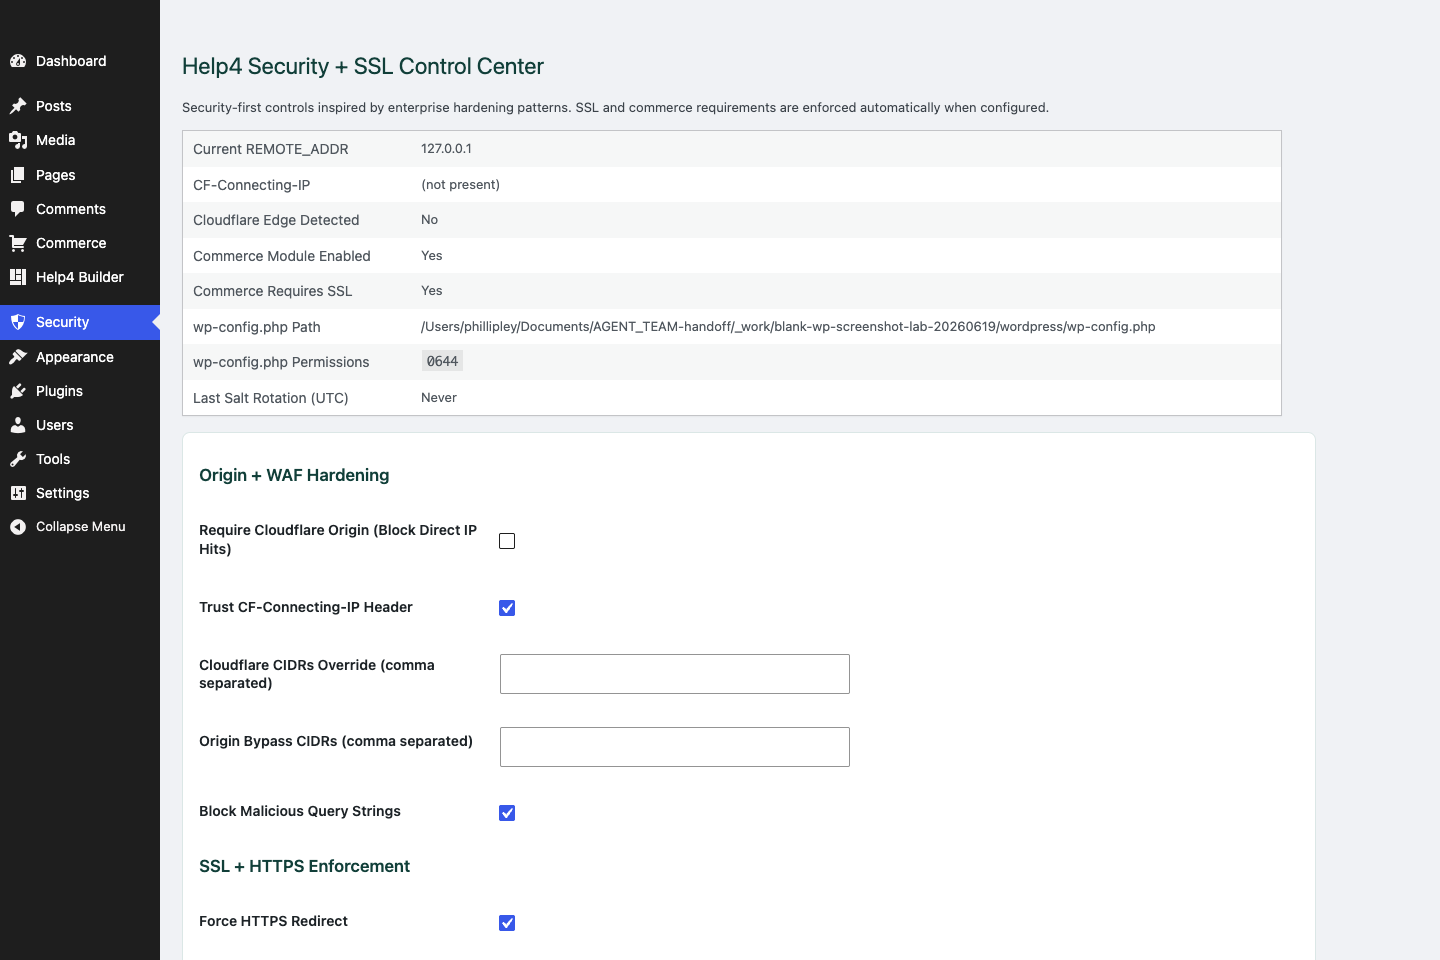This screenshot has width=1440, height=960.
Task: Uncheck Block Malicious Query Strings
Action: [507, 813]
